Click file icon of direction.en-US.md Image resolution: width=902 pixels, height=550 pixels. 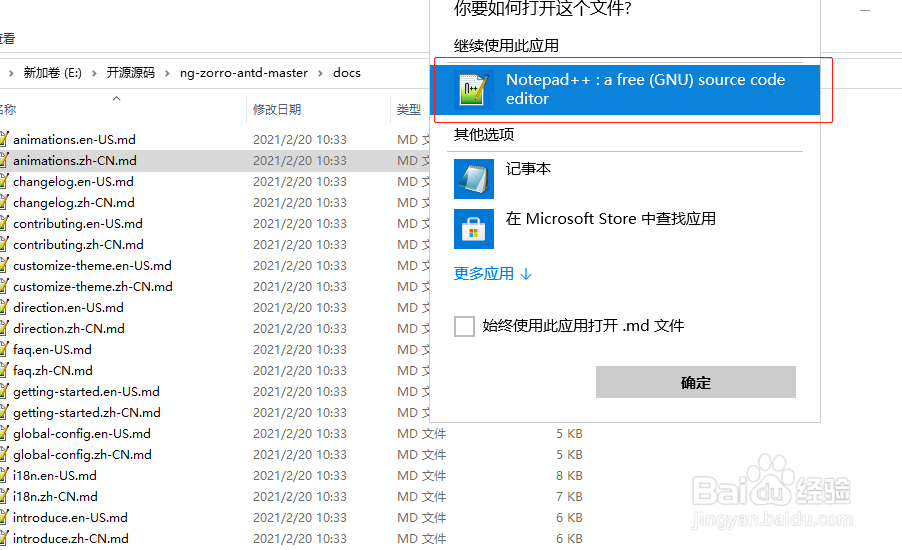pos(4,307)
